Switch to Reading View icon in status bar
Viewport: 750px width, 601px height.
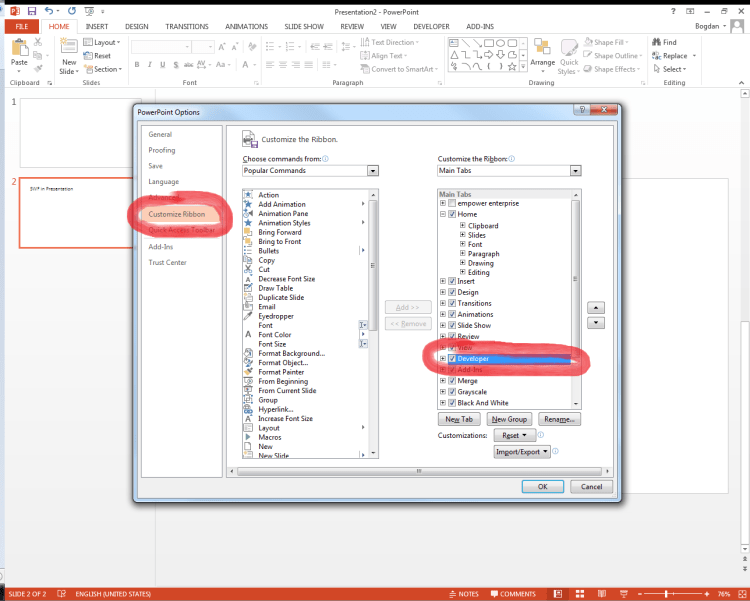[x=602, y=594]
